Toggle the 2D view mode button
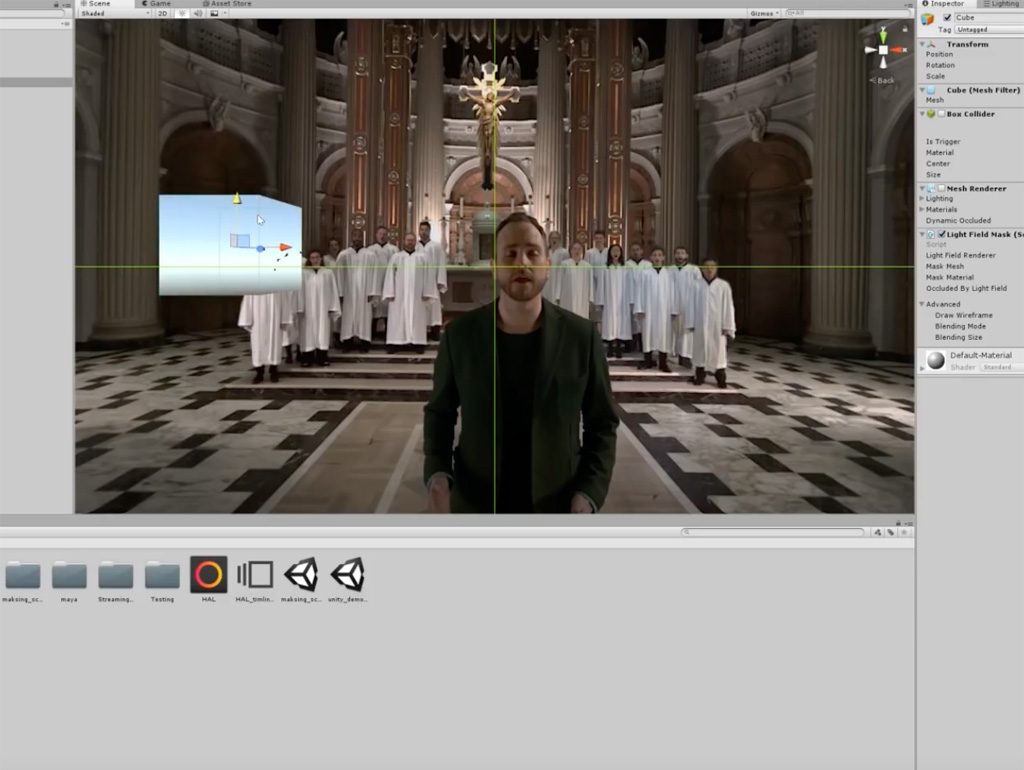Screen dimensions: 1024x770 (x=163, y=13)
